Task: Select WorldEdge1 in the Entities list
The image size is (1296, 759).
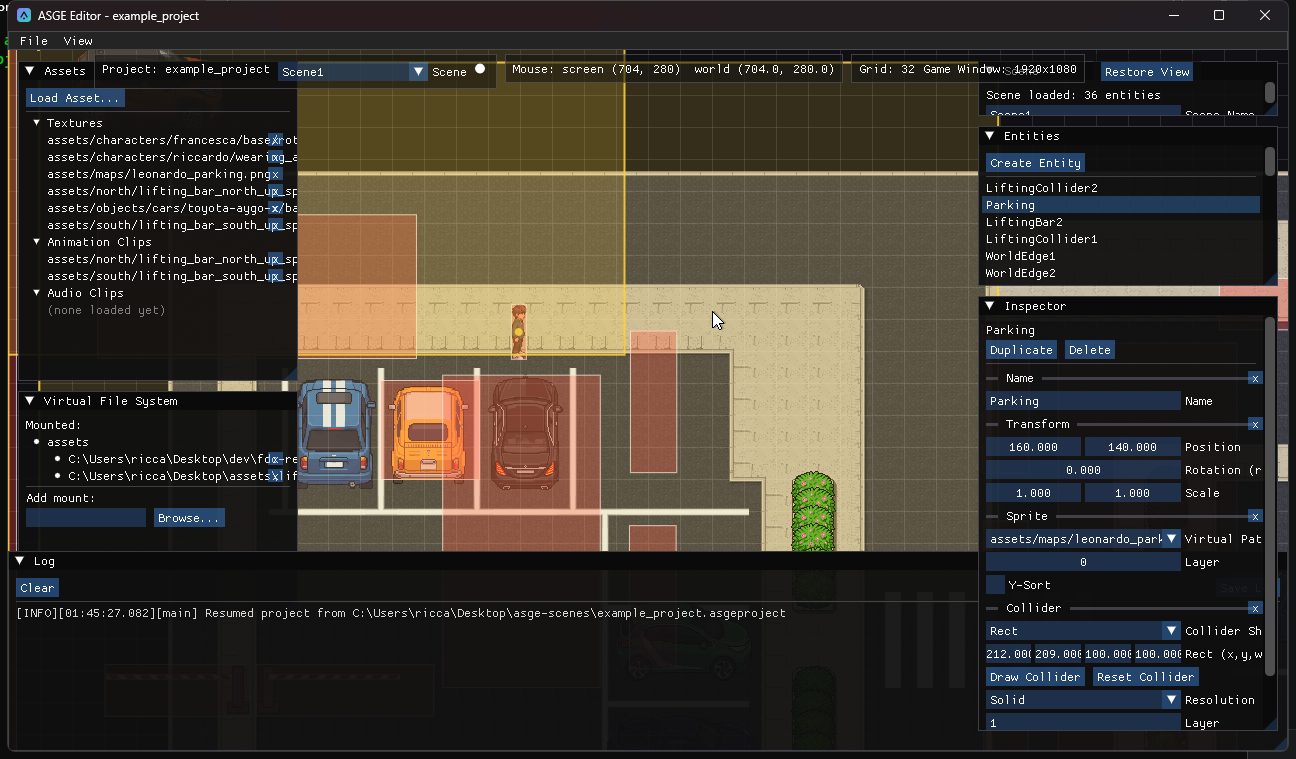Action: 1122,256
